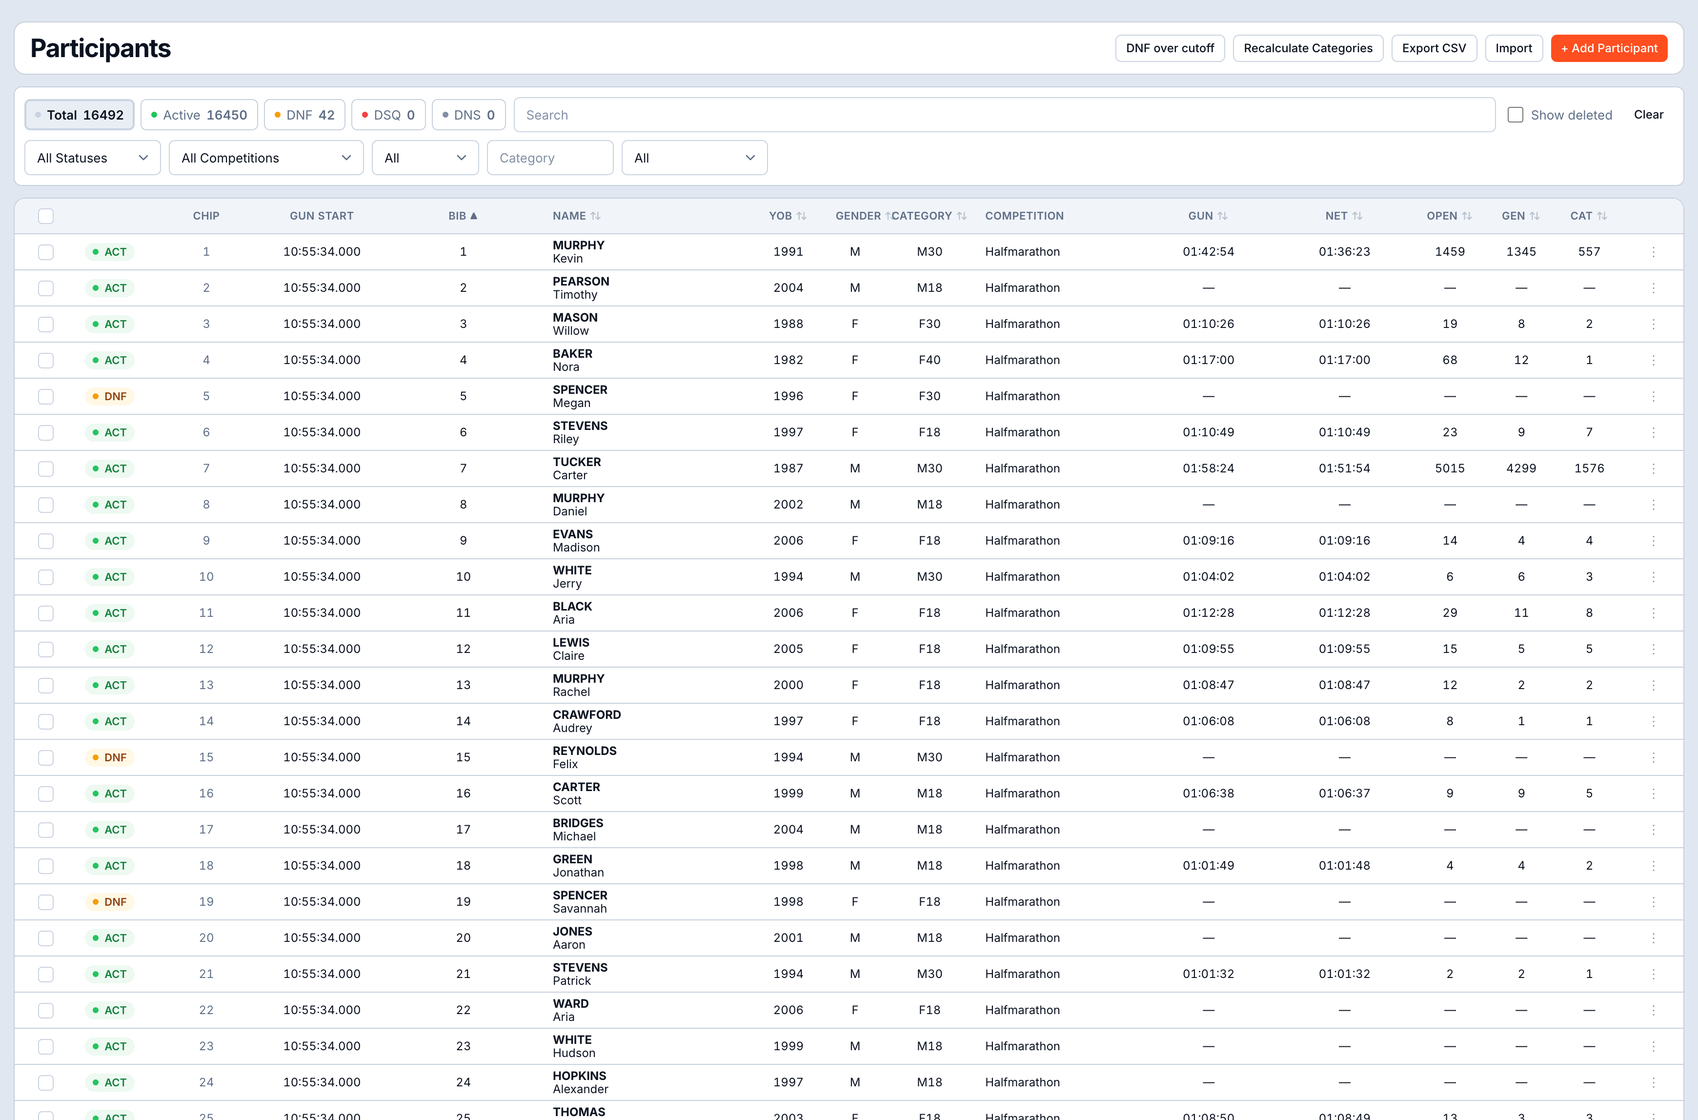Sort table by NAME column
This screenshot has width=1698, height=1120.
(x=577, y=216)
